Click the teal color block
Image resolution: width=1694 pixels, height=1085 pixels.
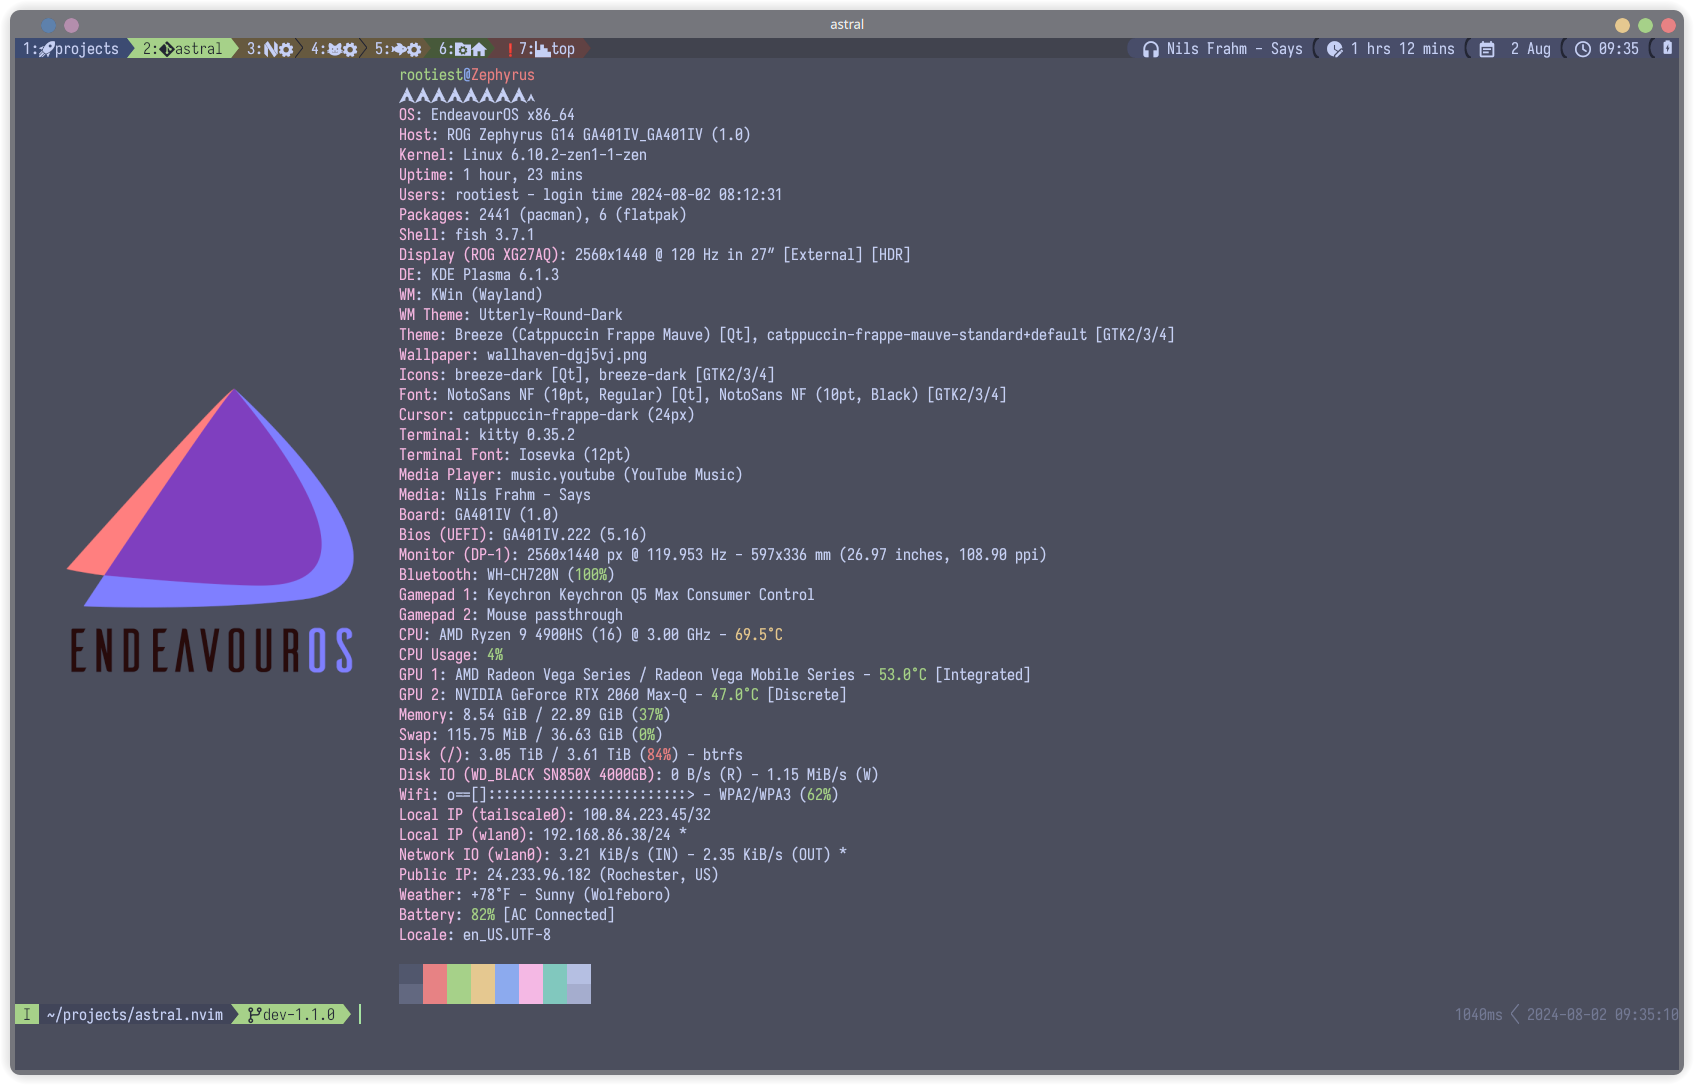pos(555,984)
